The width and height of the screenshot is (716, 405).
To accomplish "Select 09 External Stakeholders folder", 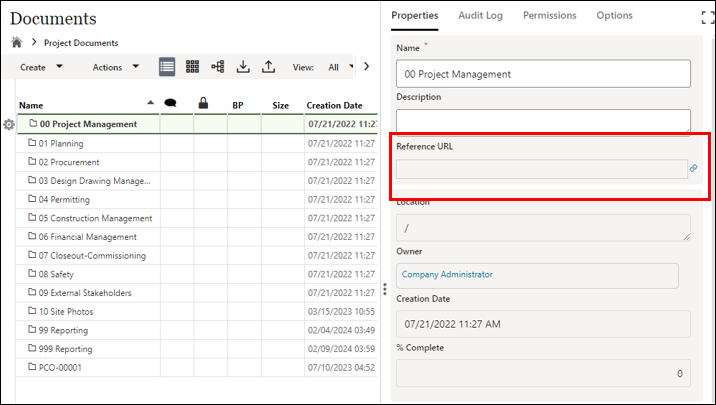I will pos(85,293).
